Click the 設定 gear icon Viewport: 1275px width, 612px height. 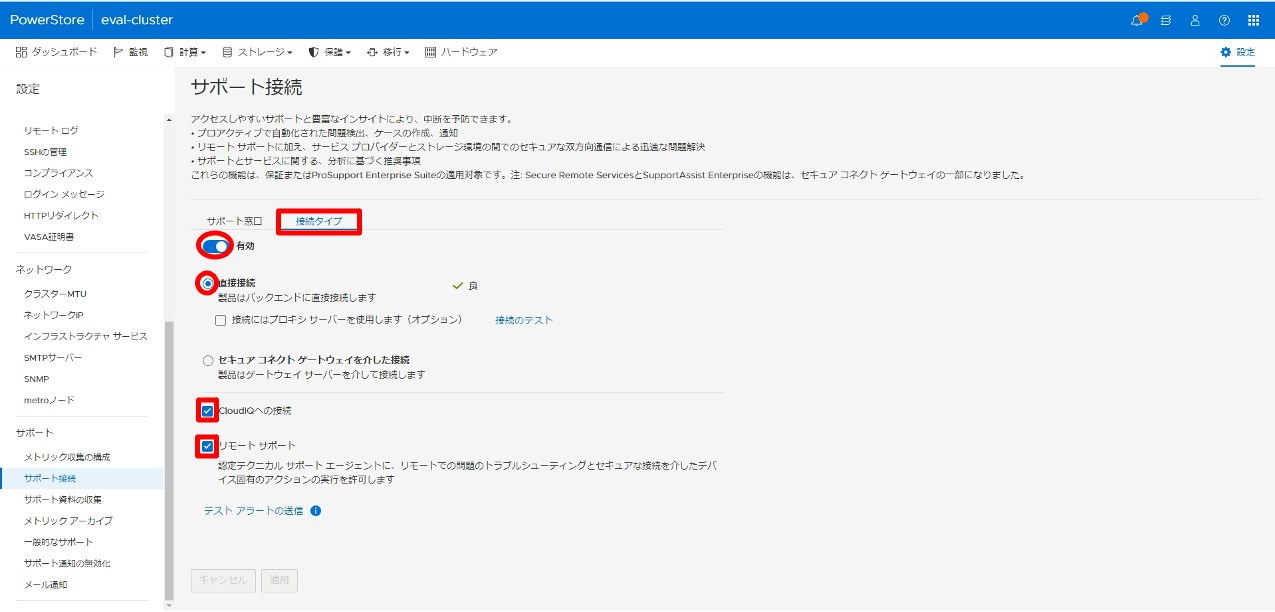[1226, 52]
